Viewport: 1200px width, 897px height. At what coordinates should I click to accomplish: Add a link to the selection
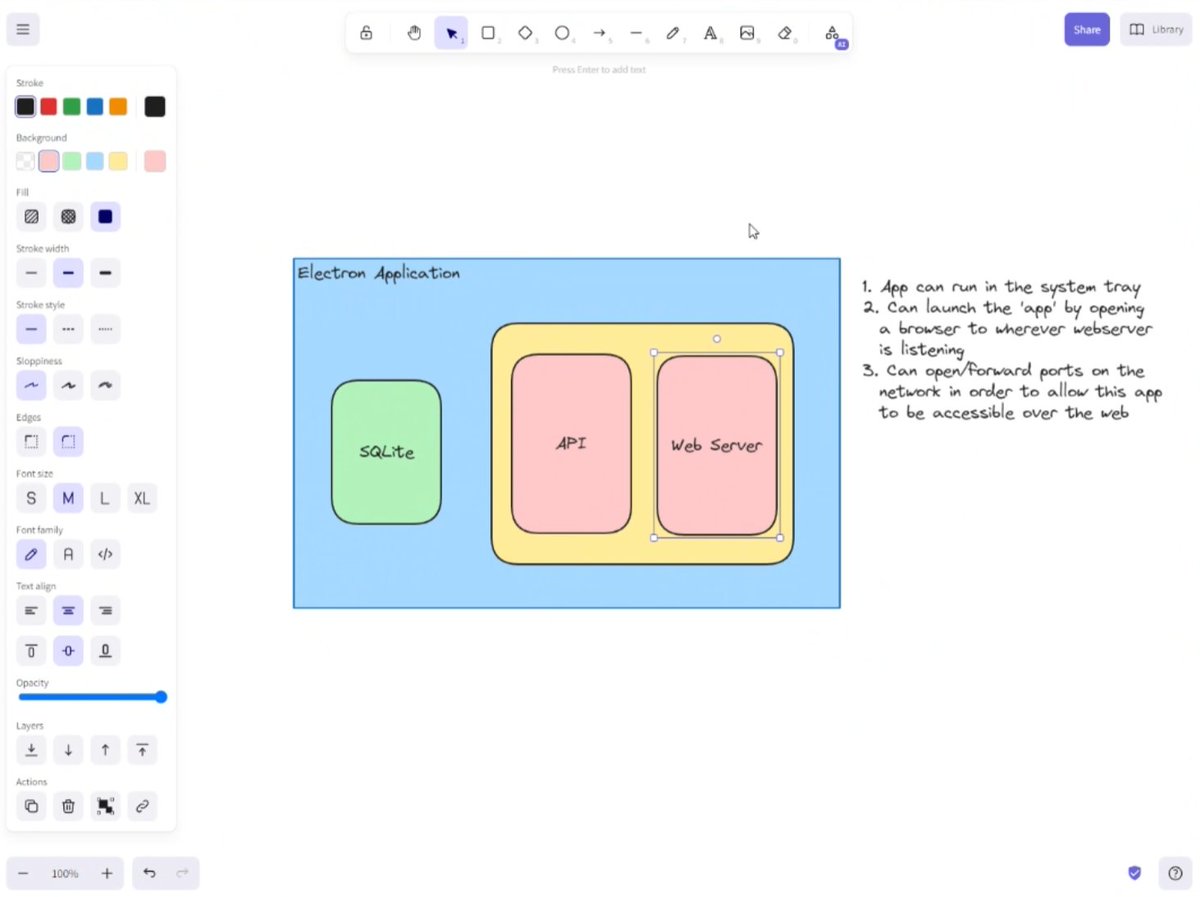[142, 806]
